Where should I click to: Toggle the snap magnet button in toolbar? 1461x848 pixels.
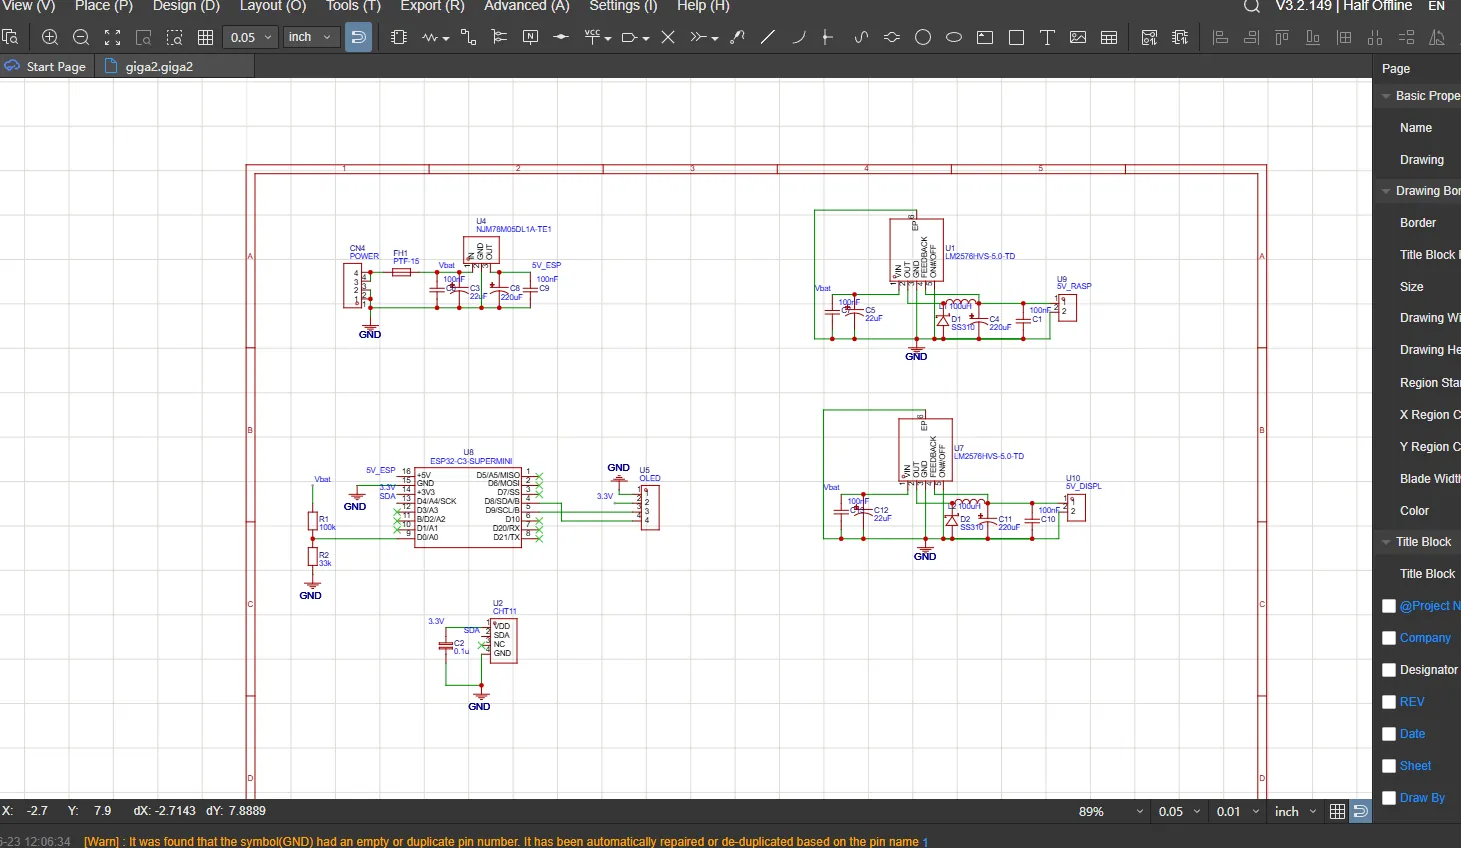coord(358,37)
